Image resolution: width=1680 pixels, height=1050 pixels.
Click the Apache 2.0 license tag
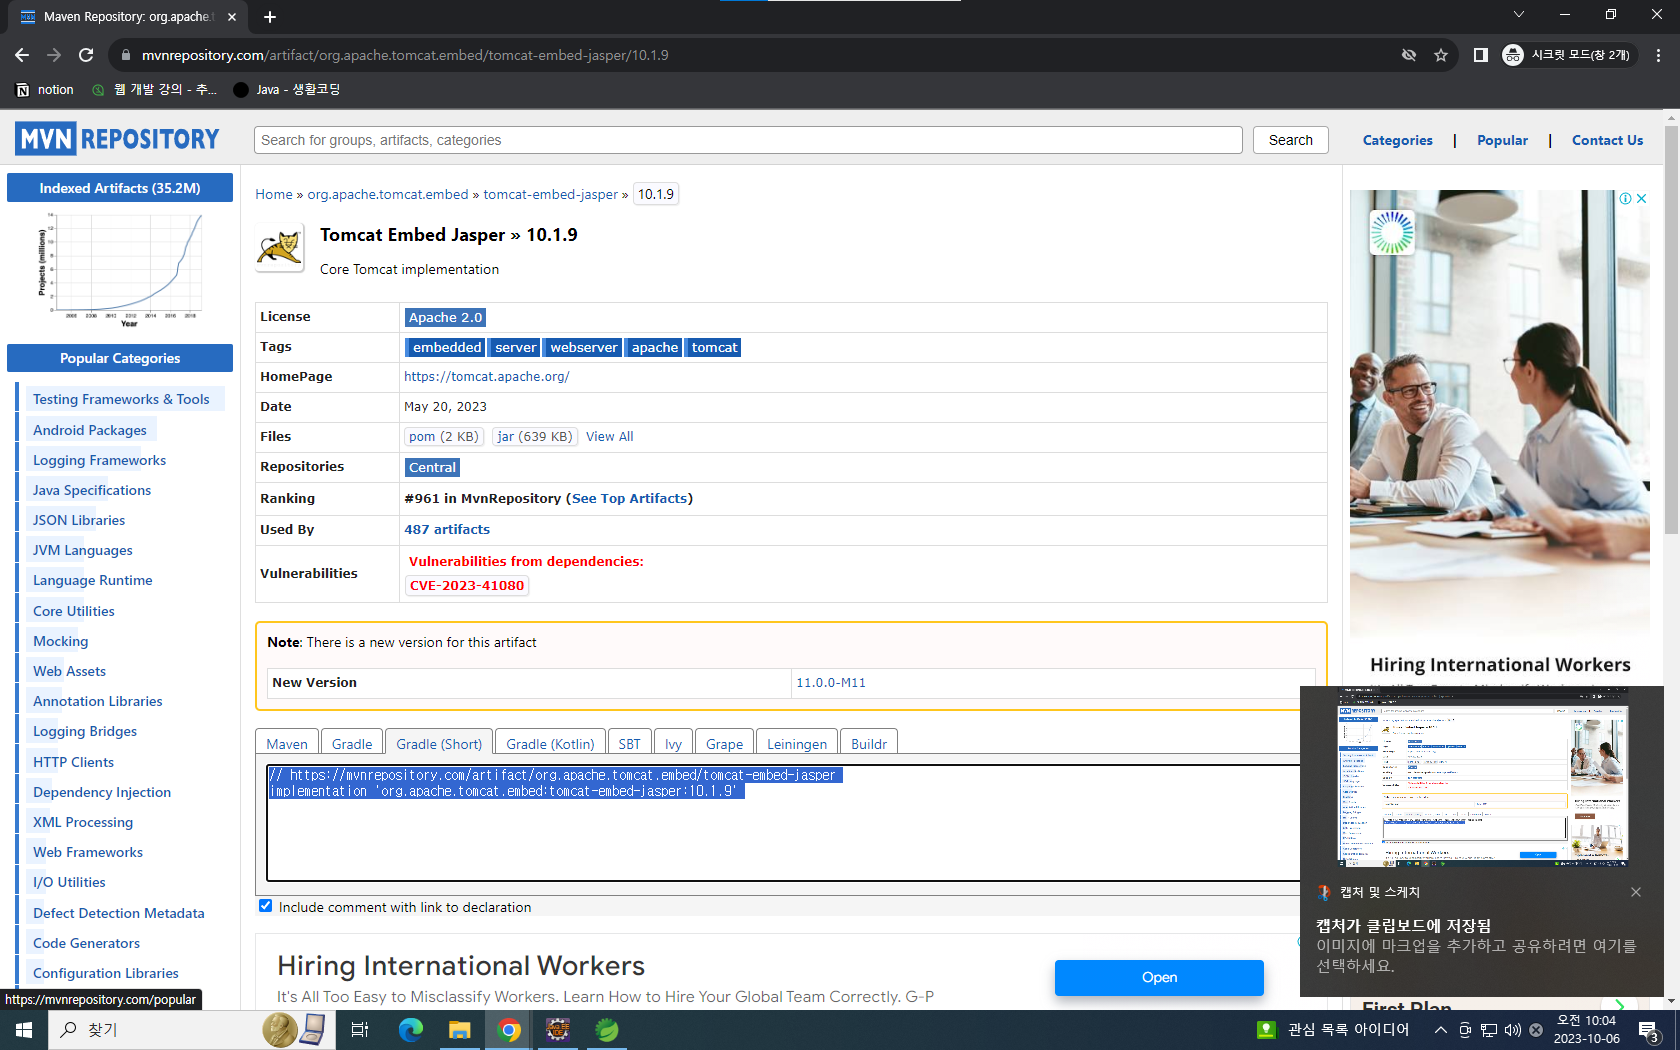(445, 317)
